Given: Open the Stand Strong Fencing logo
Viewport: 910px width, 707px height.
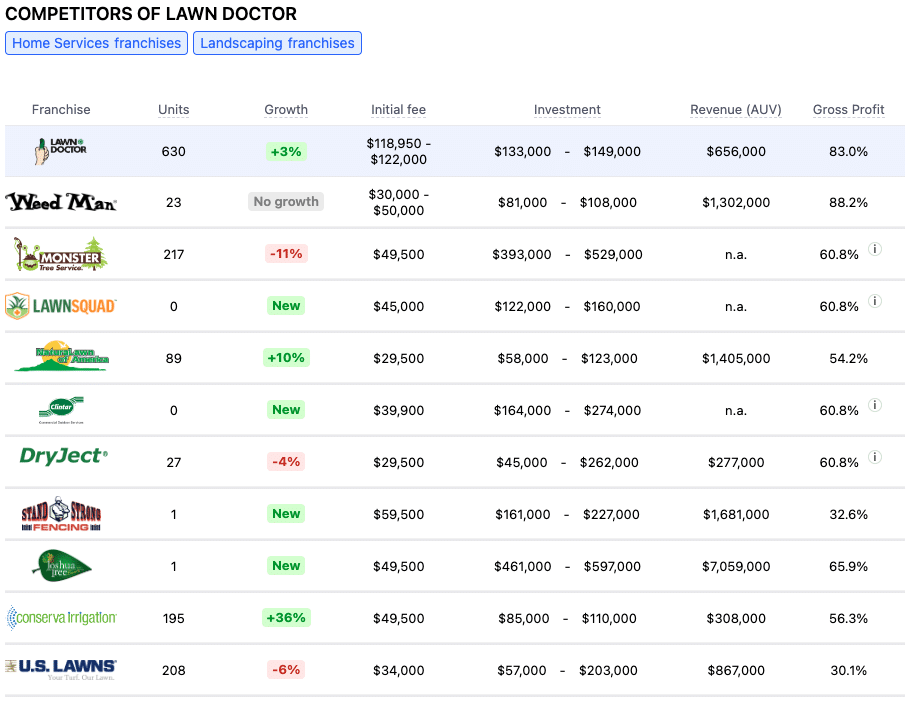Looking at the screenshot, I should coord(61,514).
